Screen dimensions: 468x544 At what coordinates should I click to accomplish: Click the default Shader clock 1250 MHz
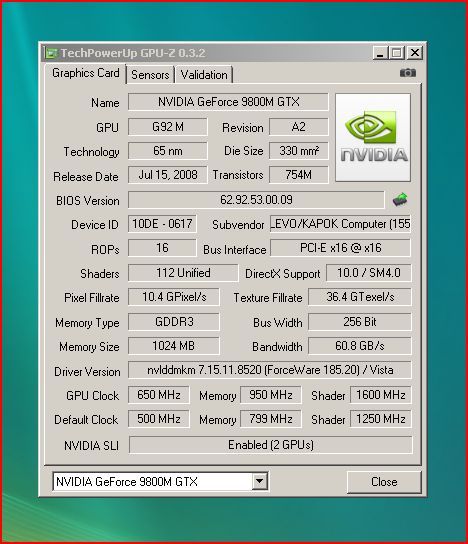point(381,419)
